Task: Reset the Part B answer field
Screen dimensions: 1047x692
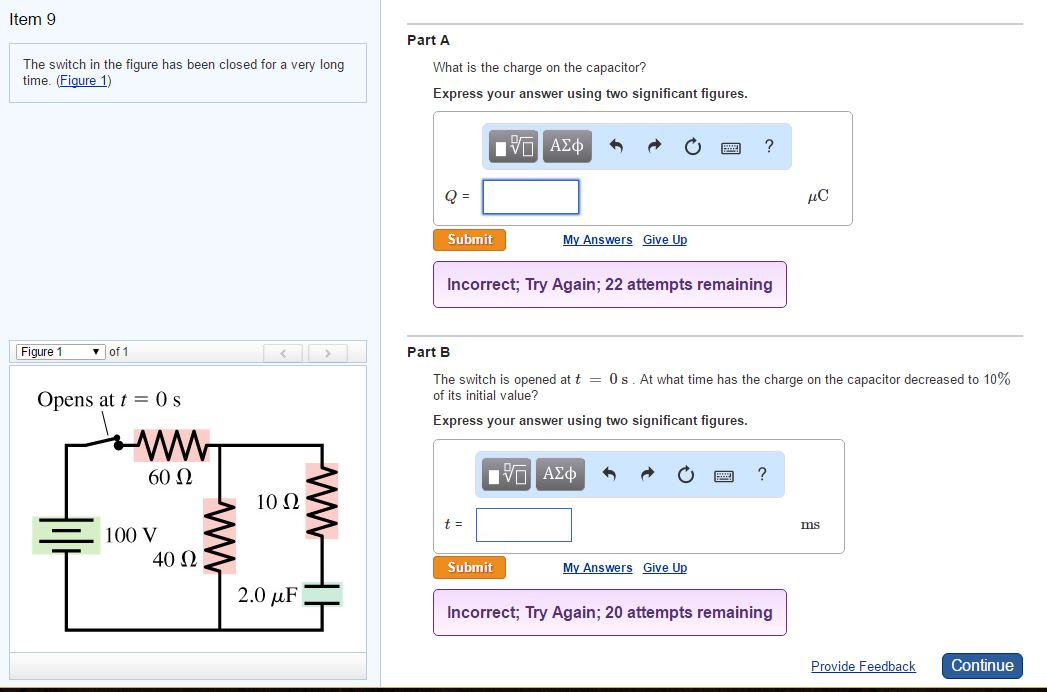Action: pyautogui.click(x=686, y=474)
